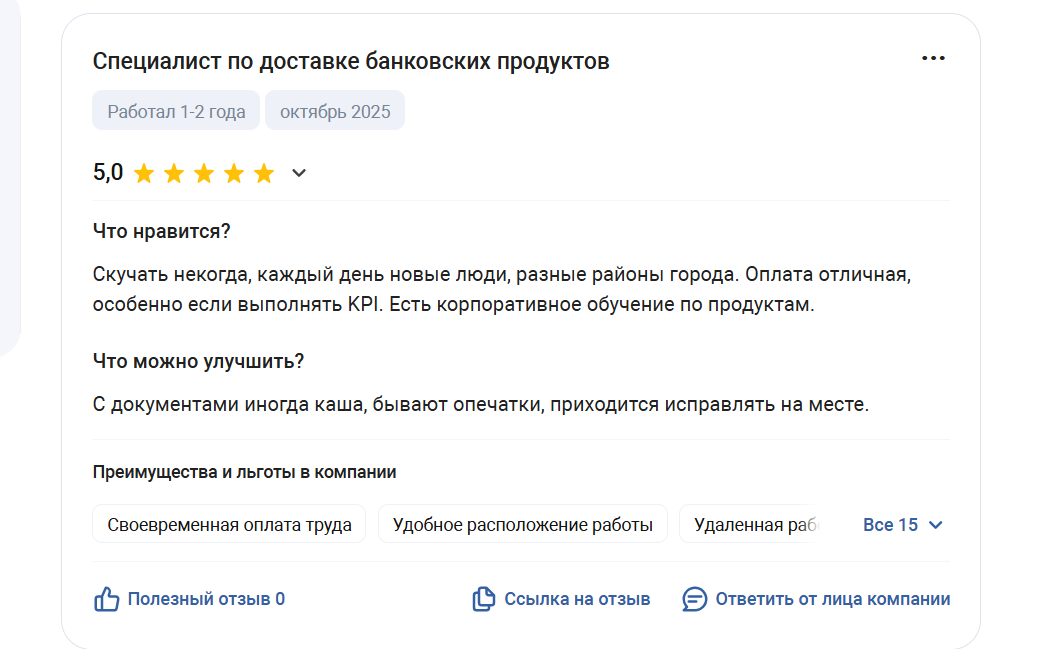Mark review as helpful via Полезный отзыв
This screenshot has height=649, width=1060.
click(x=206, y=600)
